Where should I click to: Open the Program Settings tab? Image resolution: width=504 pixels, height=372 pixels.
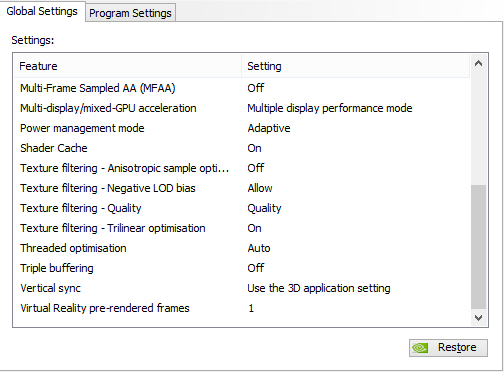[130, 13]
